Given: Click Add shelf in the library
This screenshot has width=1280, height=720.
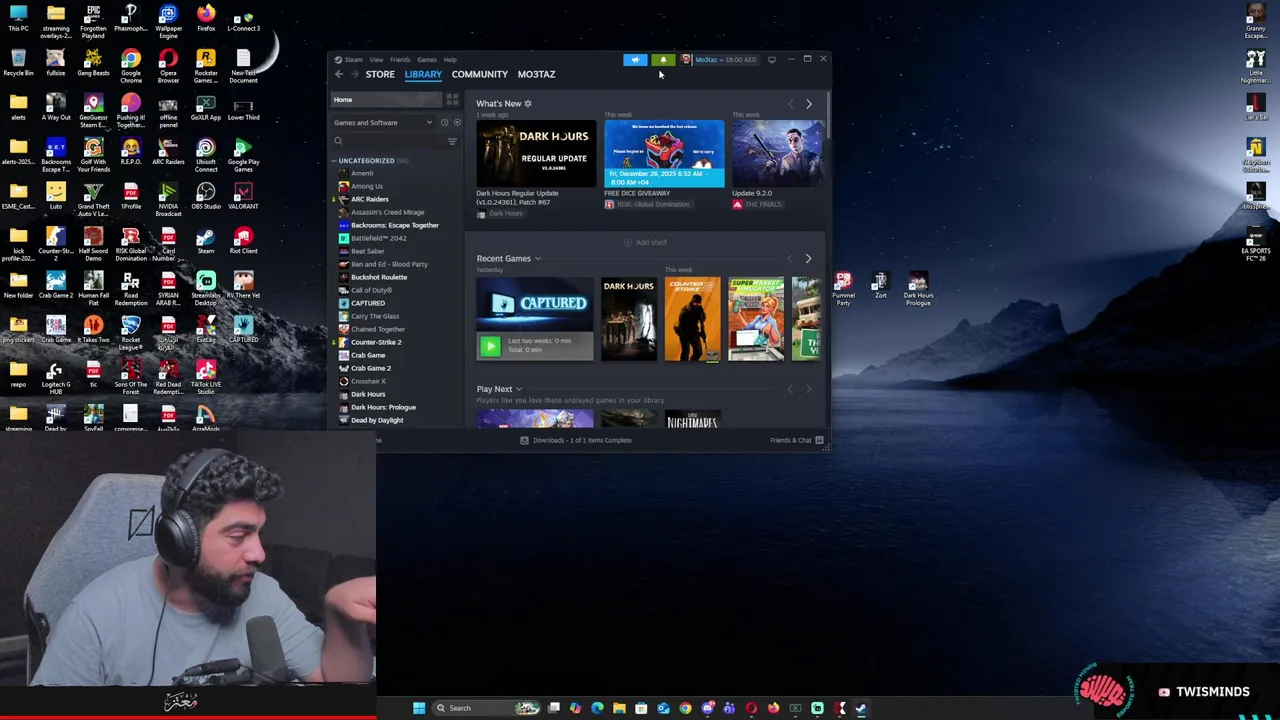Looking at the screenshot, I should pyautogui.click(x=645, y=242).
